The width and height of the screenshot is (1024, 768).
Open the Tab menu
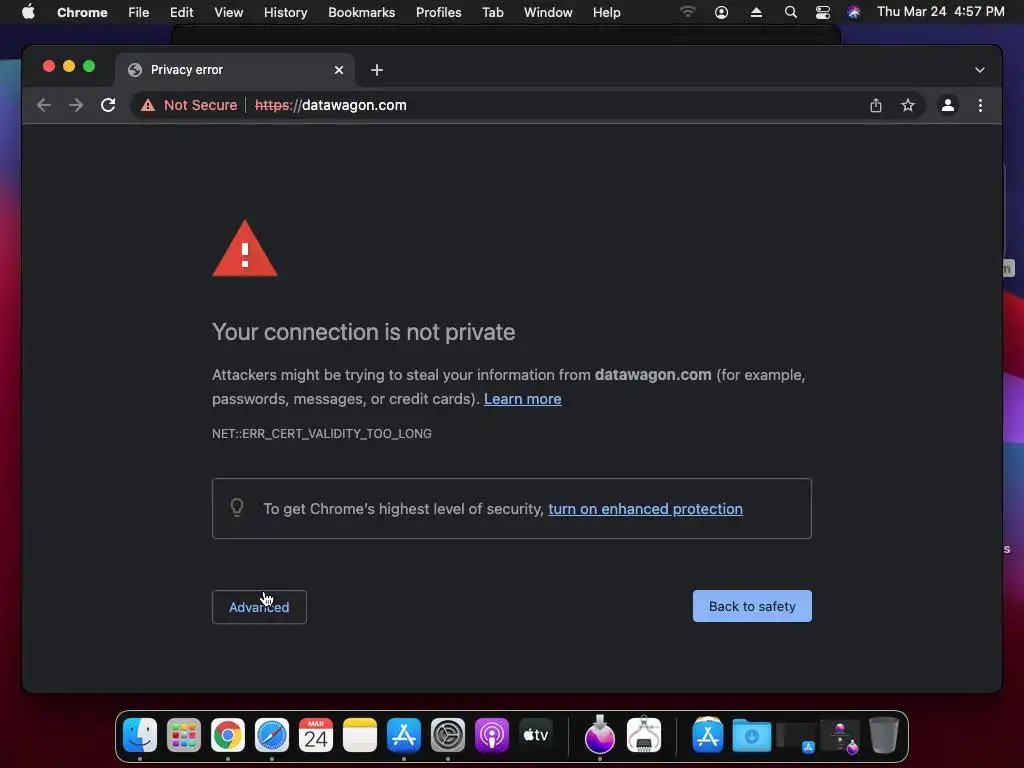pos(492,12)
